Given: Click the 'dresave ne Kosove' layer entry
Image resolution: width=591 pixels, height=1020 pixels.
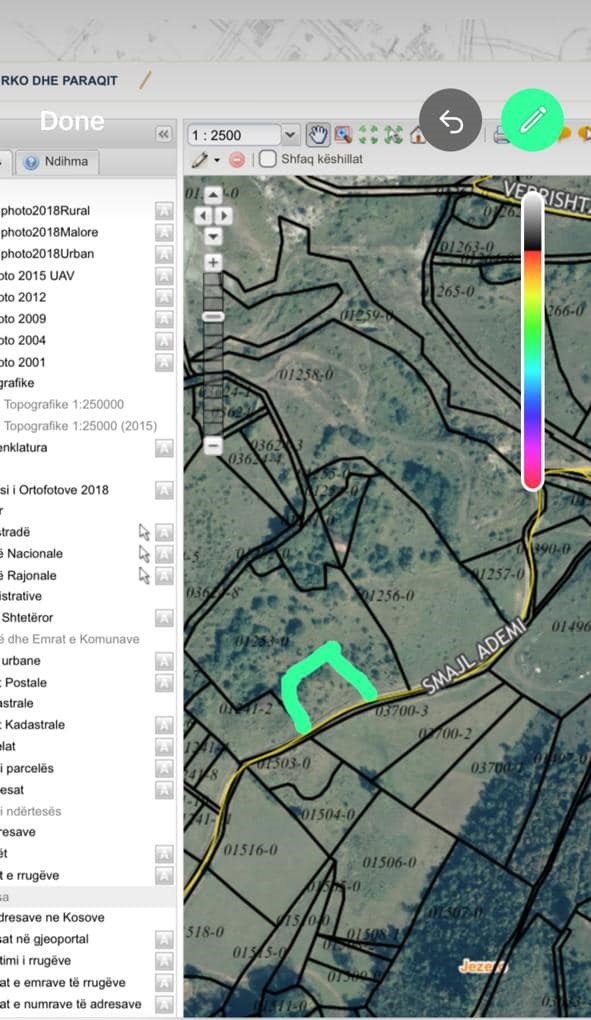Looking at the screenshot, I should coord(53,918).
